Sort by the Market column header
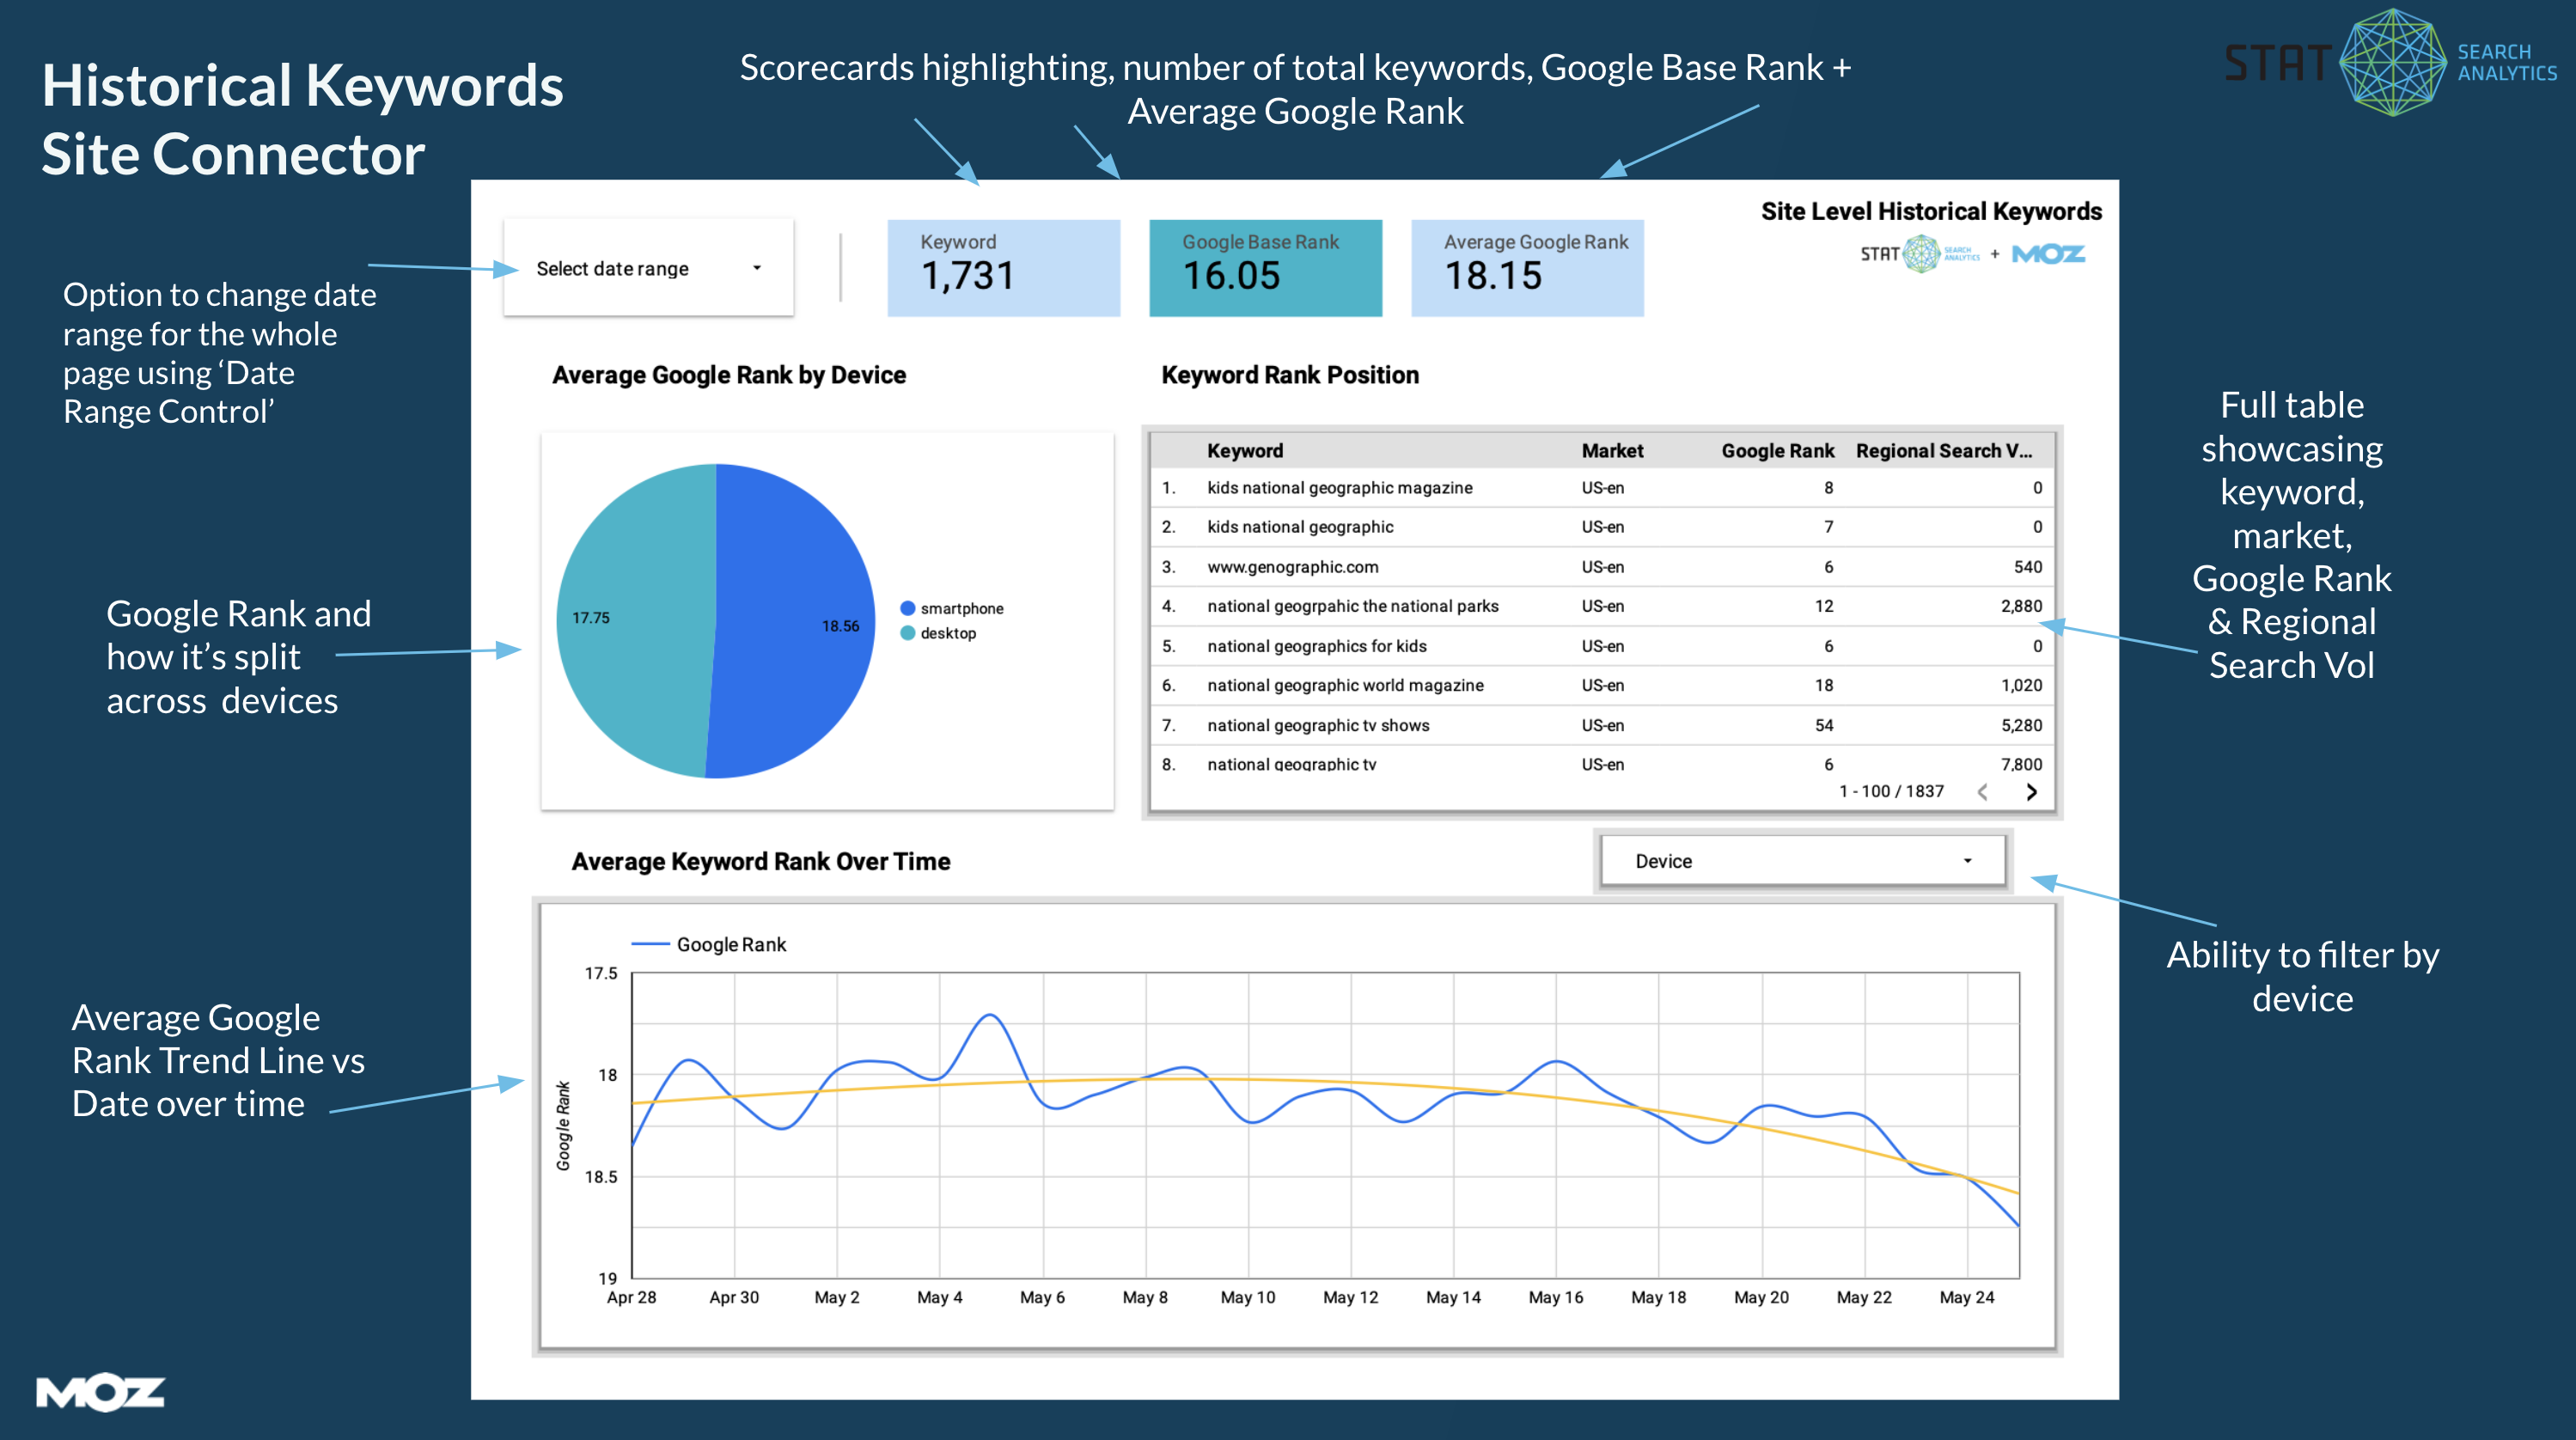 tap(1612, 450)
